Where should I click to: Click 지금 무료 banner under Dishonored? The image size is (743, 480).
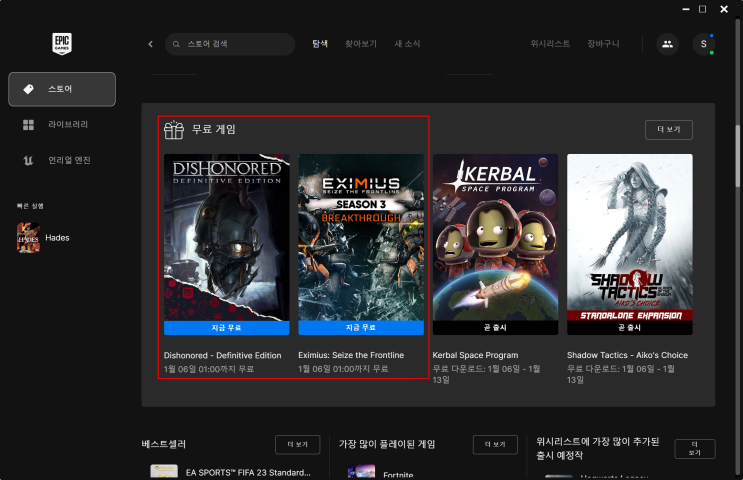coord(227,328)
